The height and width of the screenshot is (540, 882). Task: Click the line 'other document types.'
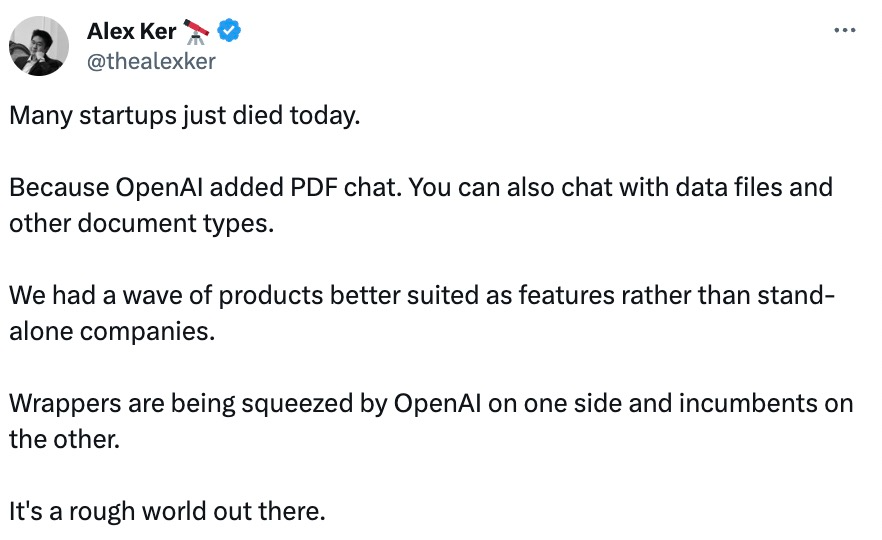[142, 224]
